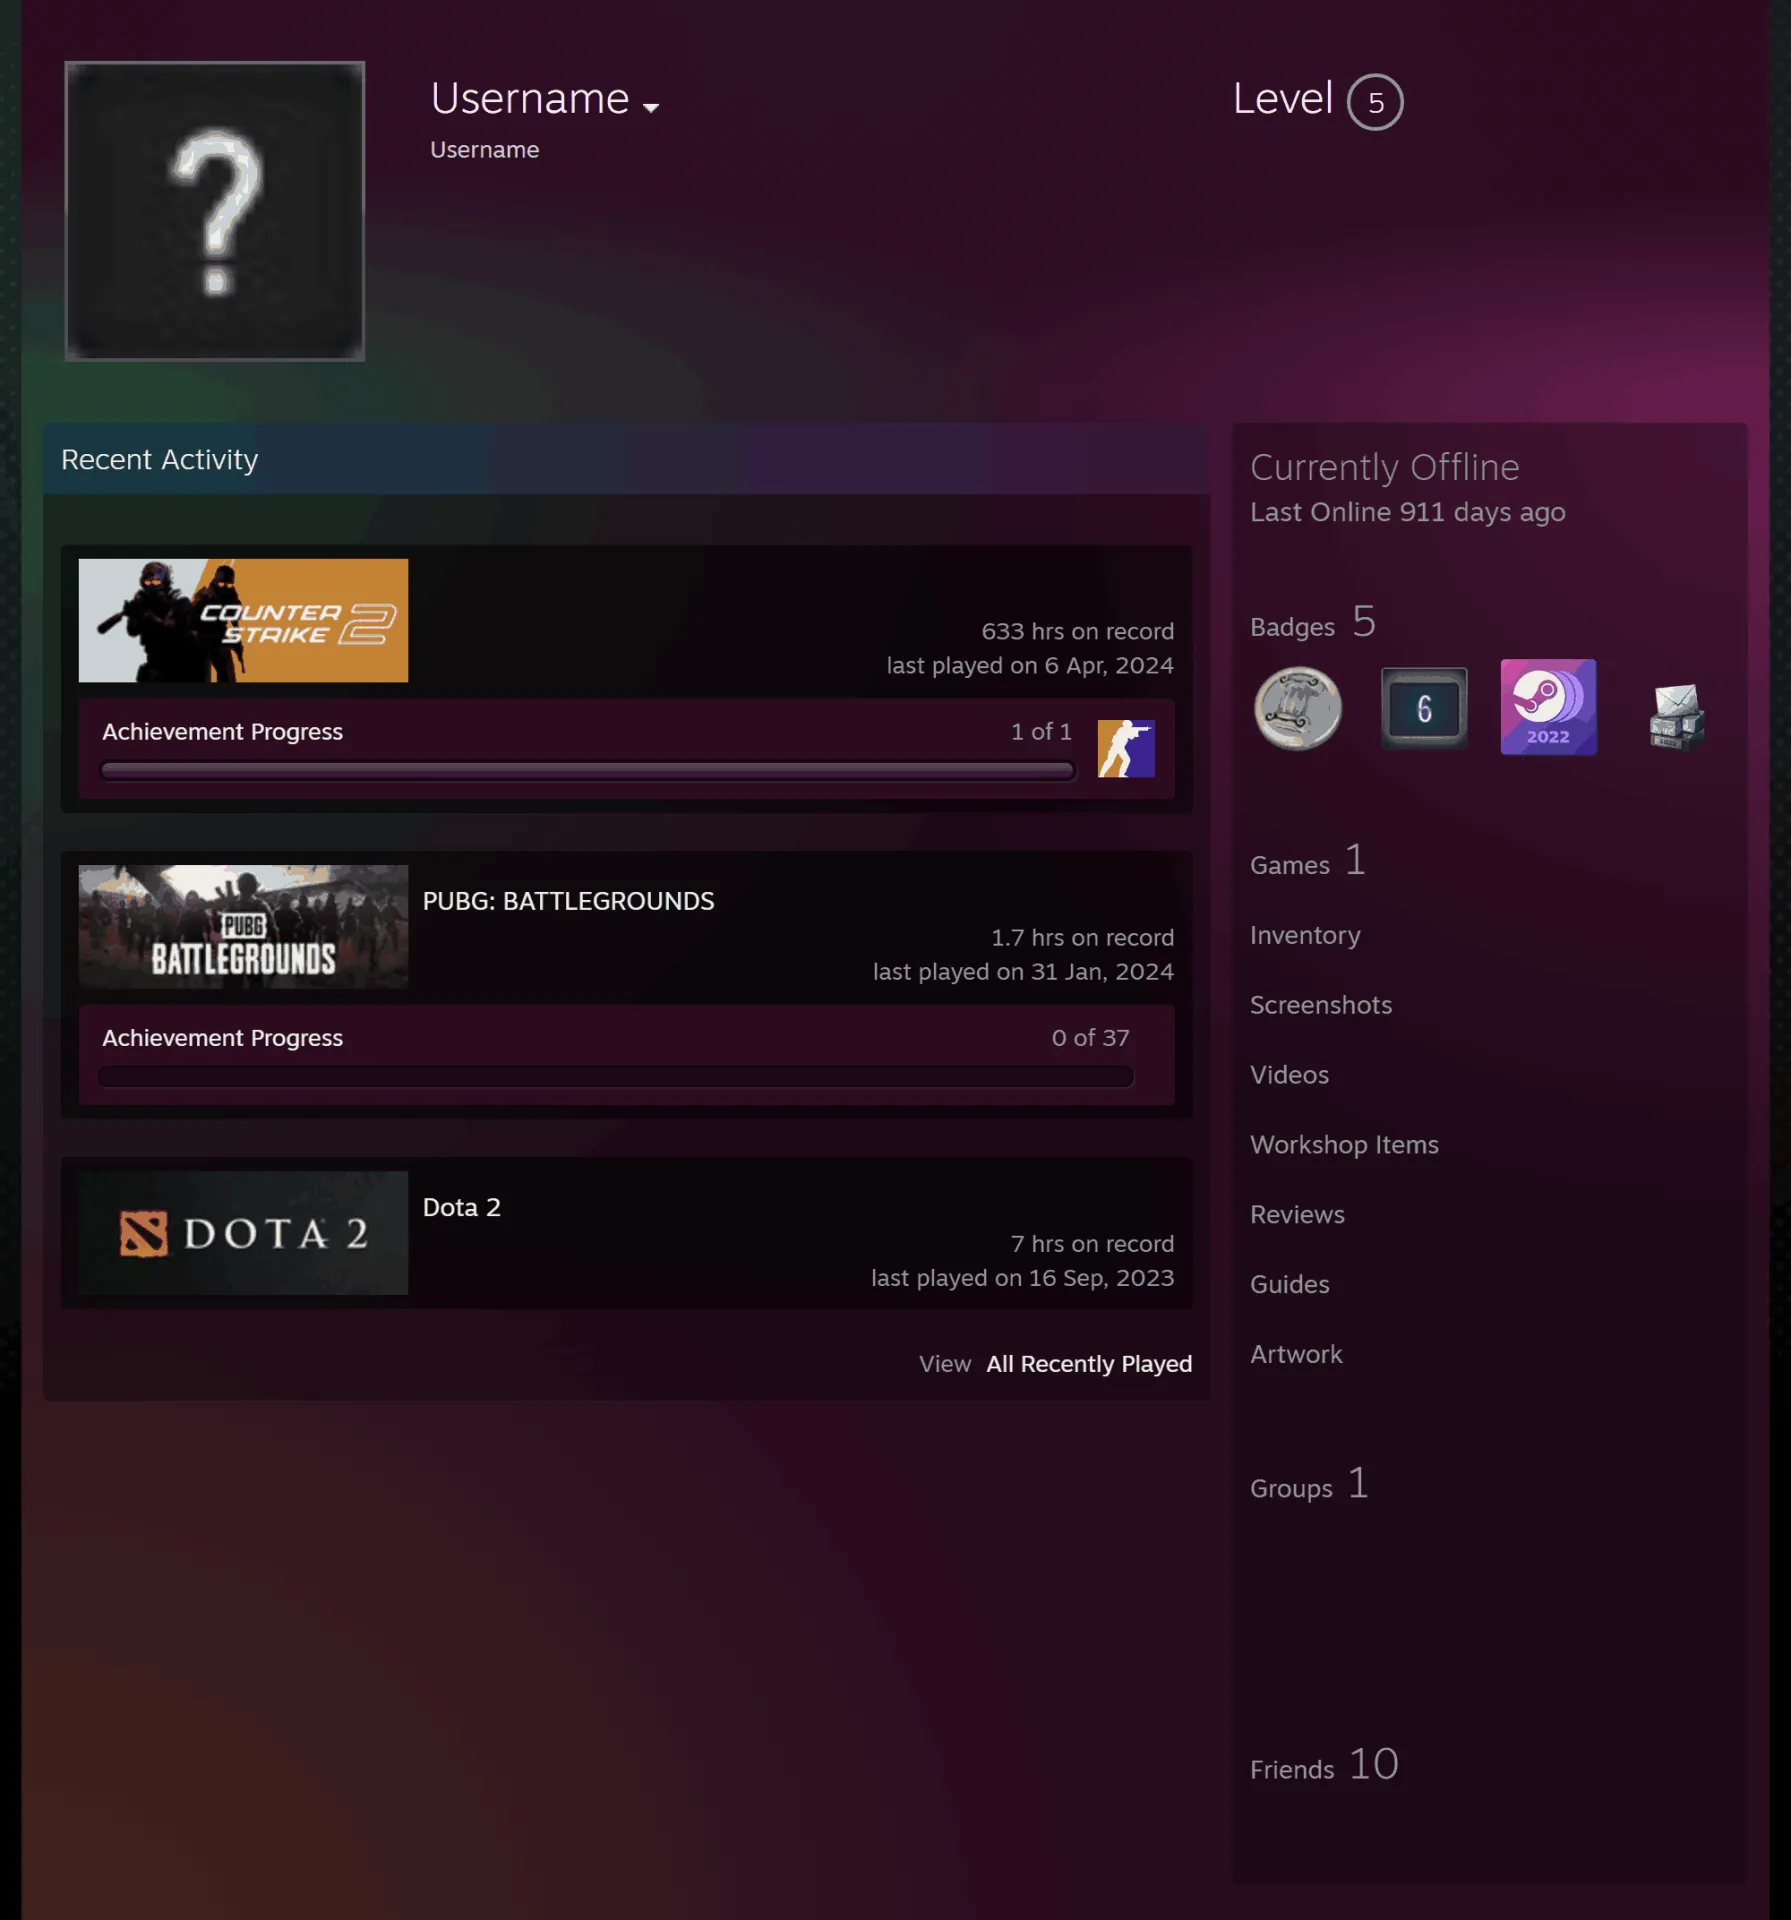Open the mail crate badge icon
The width and height of the screenshot is (1791, 1920).
[x=1676, y=716]
